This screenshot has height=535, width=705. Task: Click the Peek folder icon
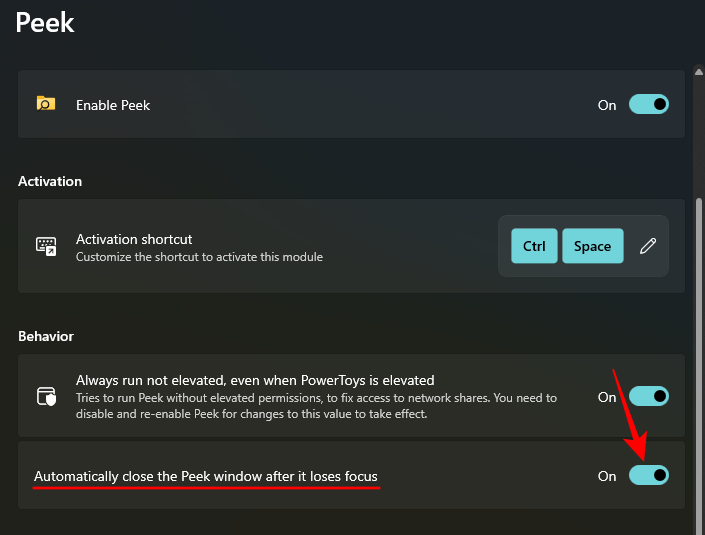(45, 104)
